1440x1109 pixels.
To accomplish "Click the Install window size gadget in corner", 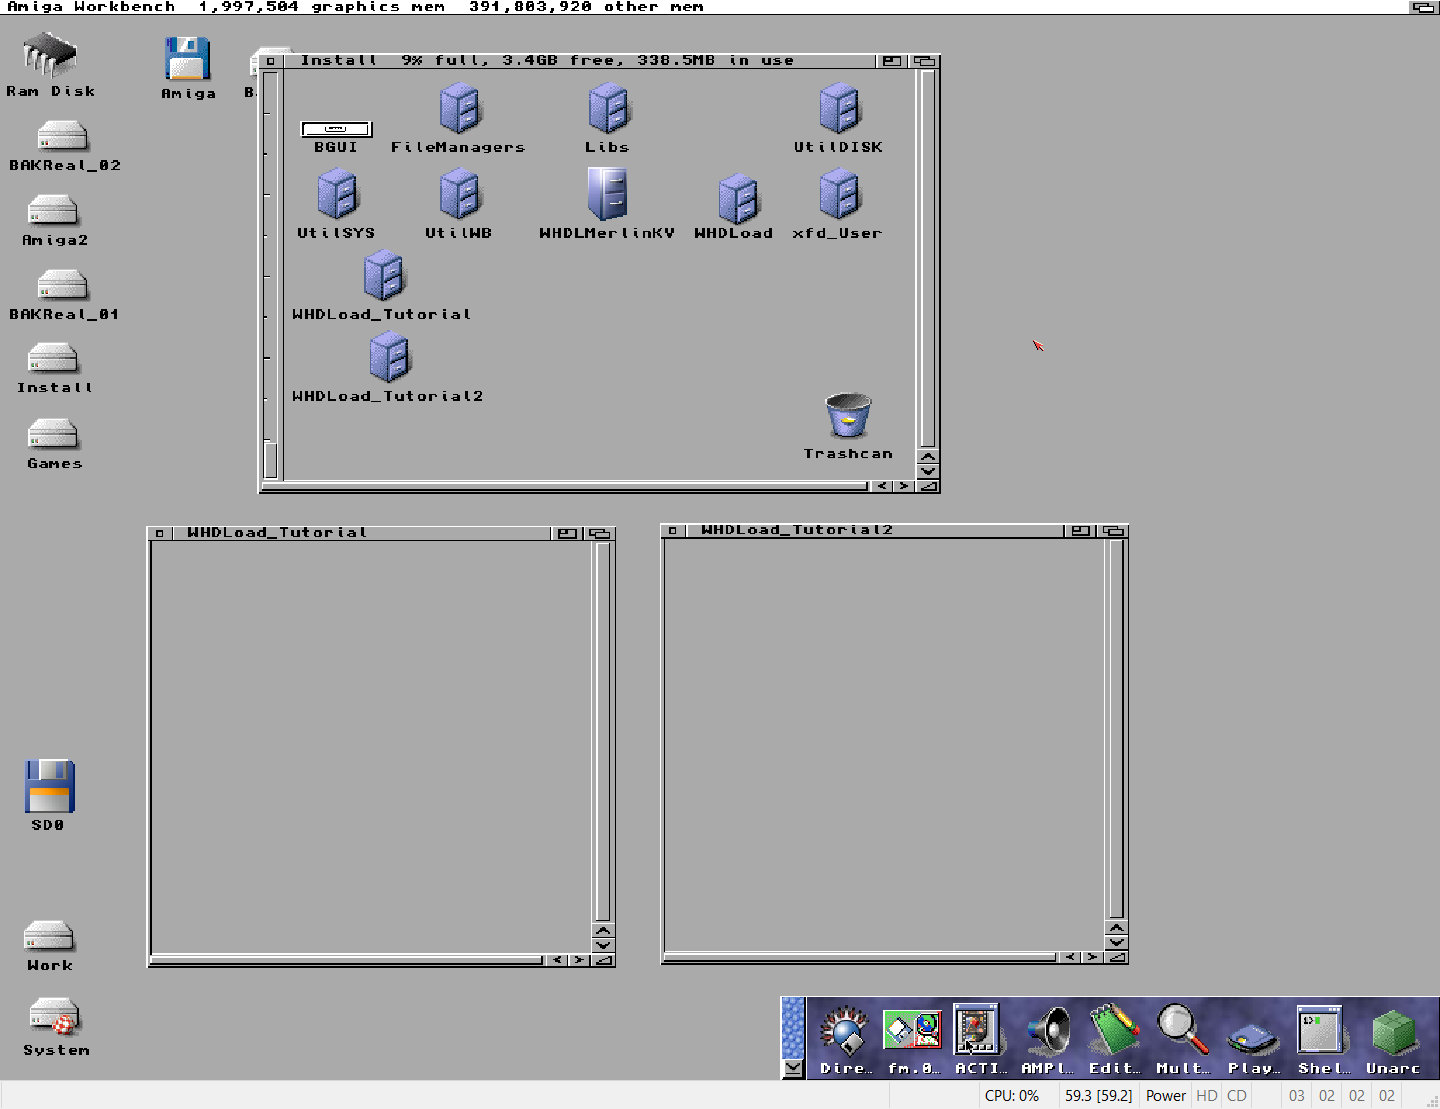I will [x=928, y=486].
